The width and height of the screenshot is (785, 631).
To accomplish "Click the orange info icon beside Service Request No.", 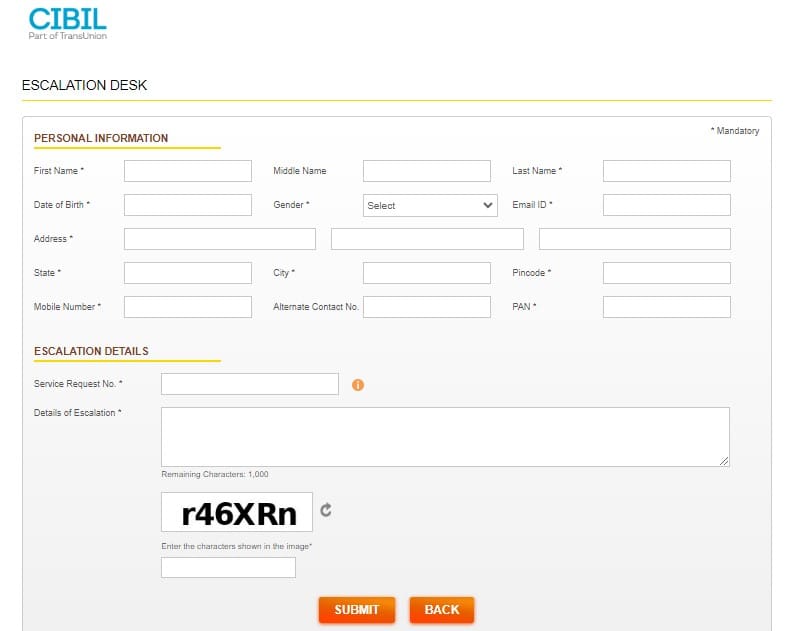I will click(x=357, y=385).
